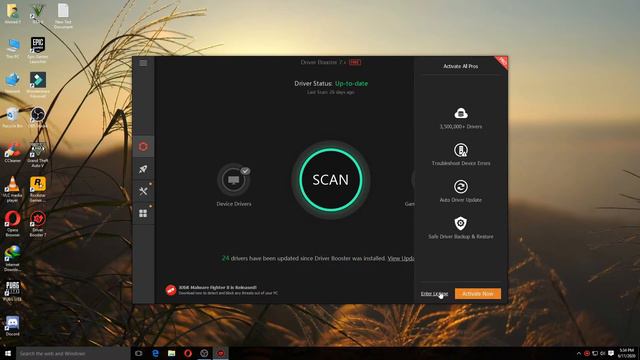640x360 pixels.
Task: Select Grand Theft Auto V desktop icon
Action: click(x=38, y=155)
